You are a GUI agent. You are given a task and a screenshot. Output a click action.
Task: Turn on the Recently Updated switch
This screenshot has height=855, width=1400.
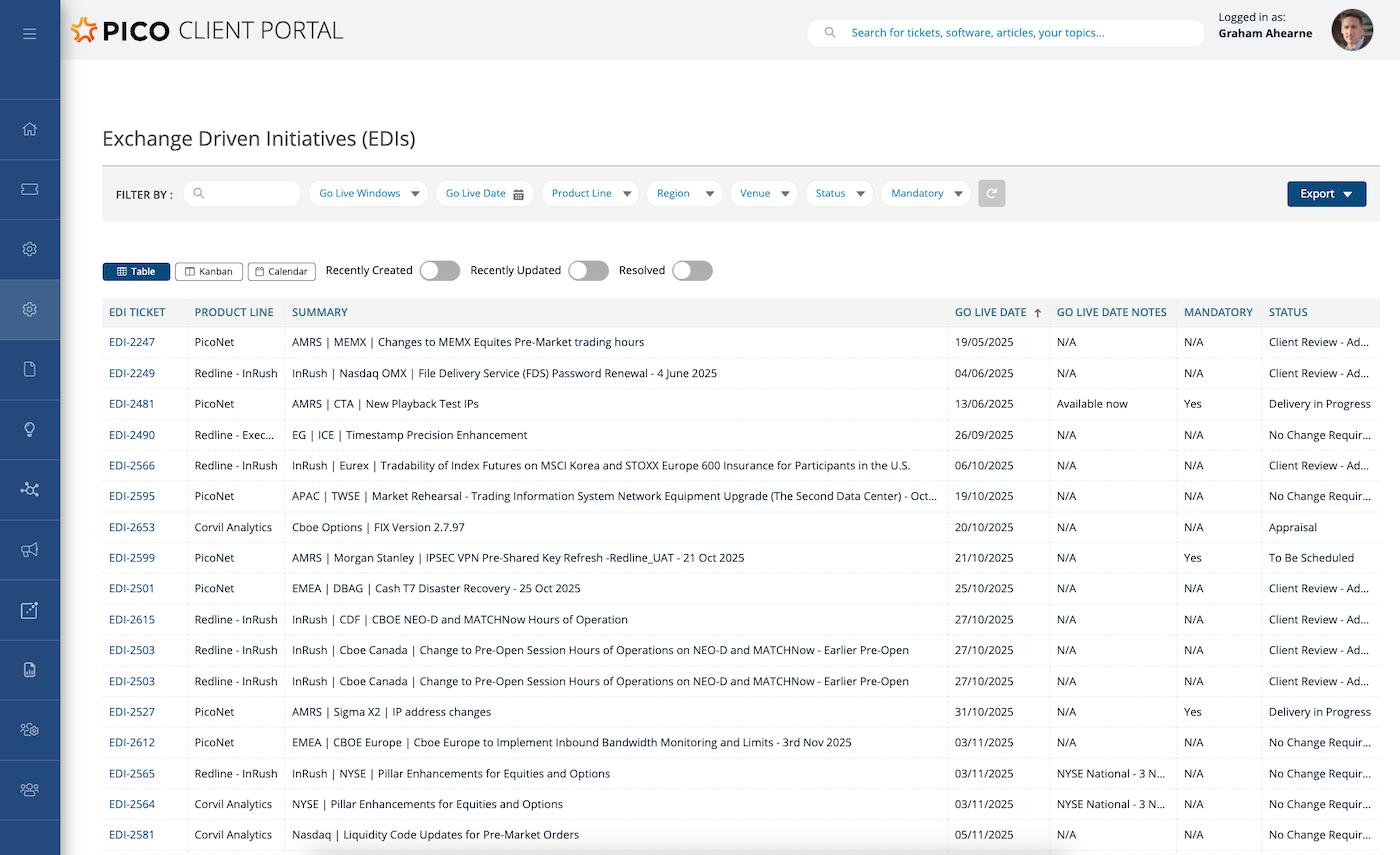click(x=588, y=270)
